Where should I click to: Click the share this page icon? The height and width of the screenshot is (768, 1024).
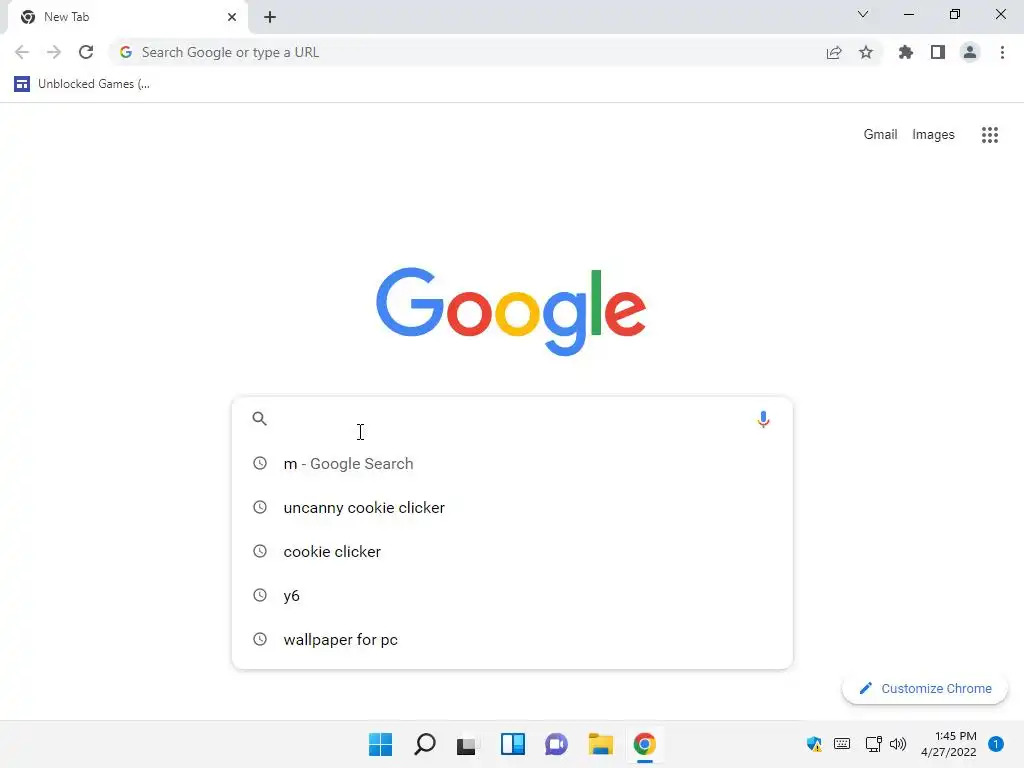tap(834, 52)
